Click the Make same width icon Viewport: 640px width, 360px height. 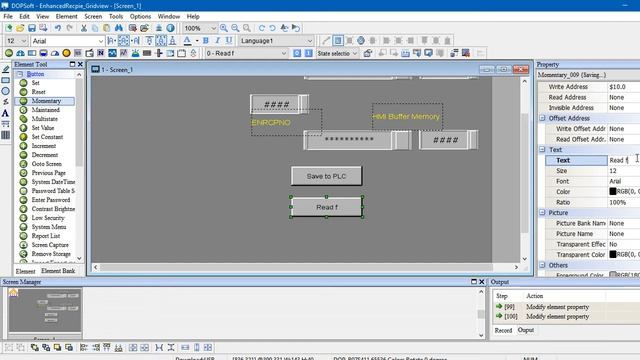click(185, 347)
